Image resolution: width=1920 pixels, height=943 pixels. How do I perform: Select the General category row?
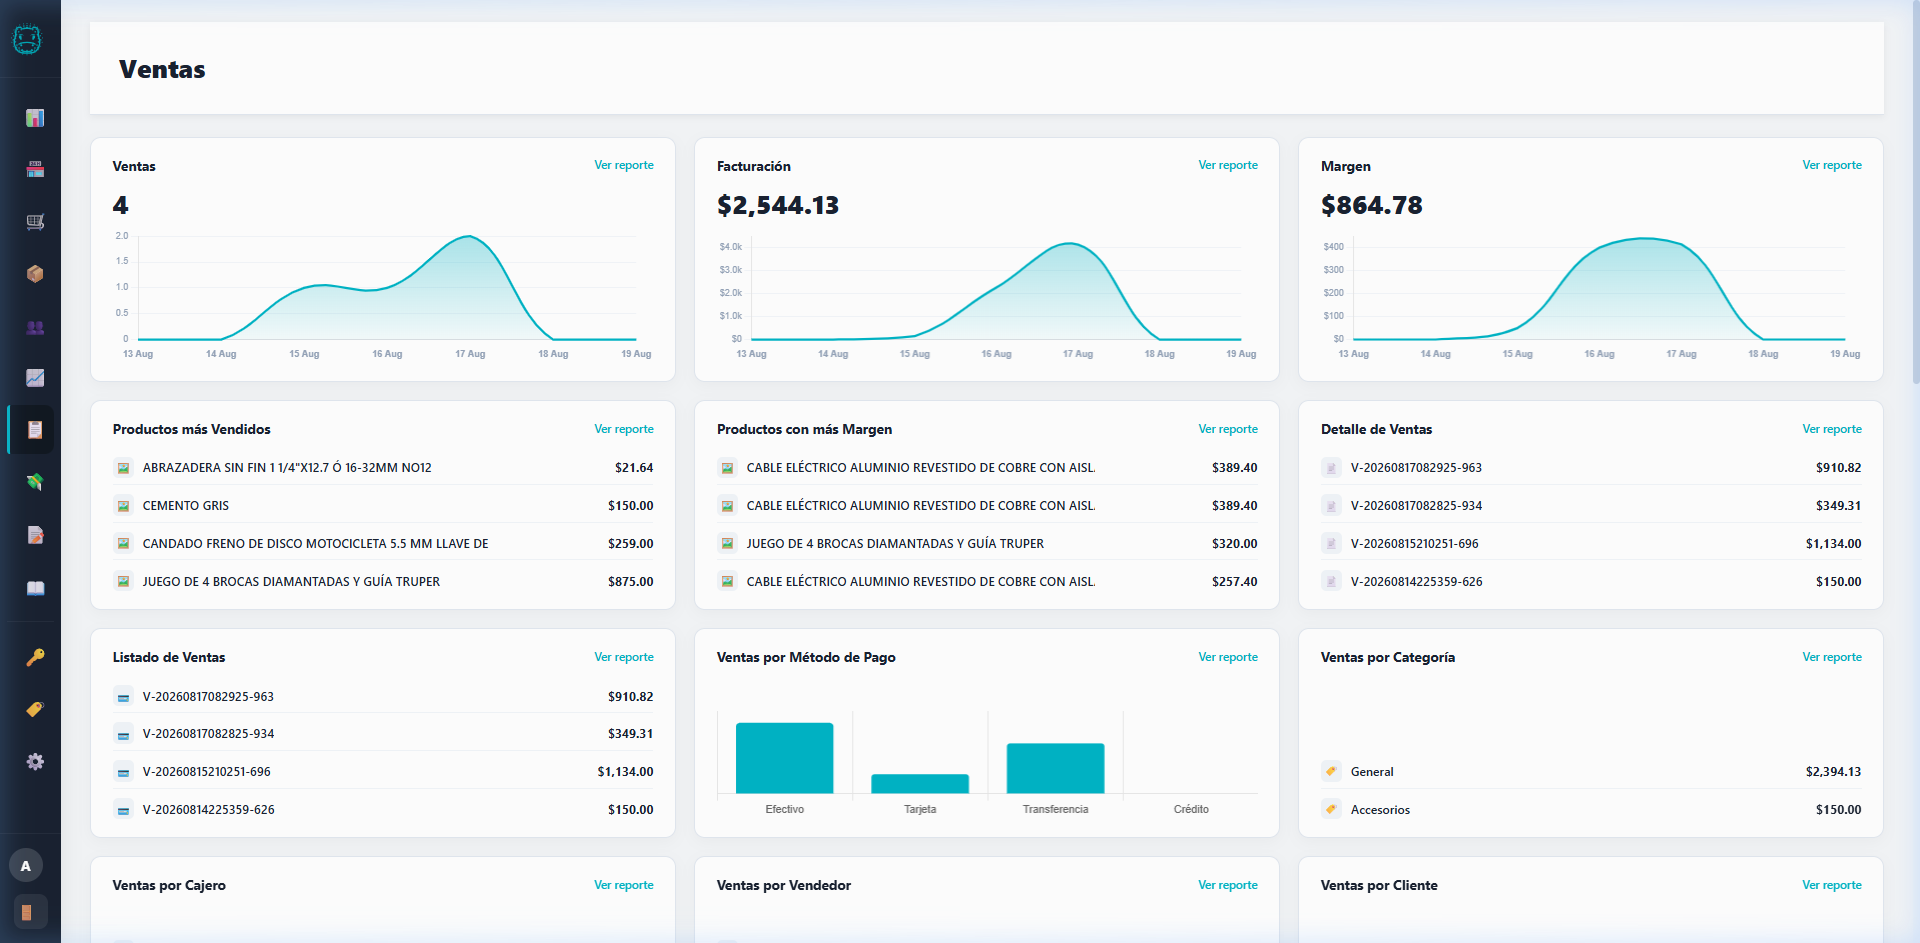[1591, 772]
